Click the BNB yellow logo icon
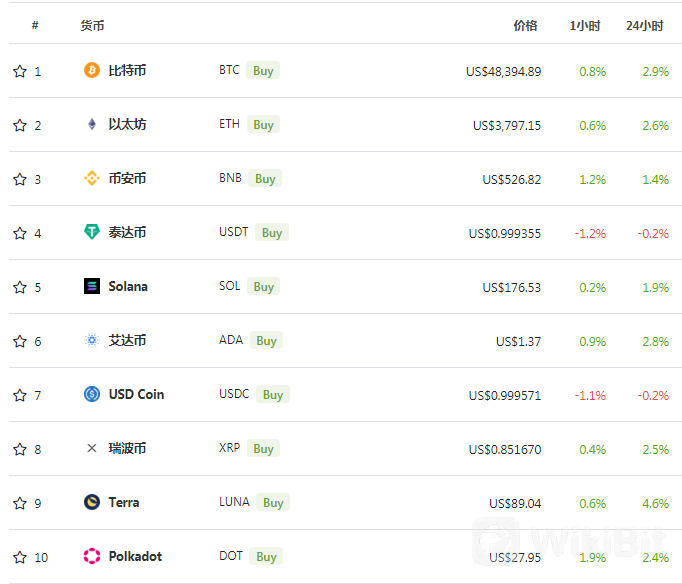Screen dimensions: 682x584 92,178
